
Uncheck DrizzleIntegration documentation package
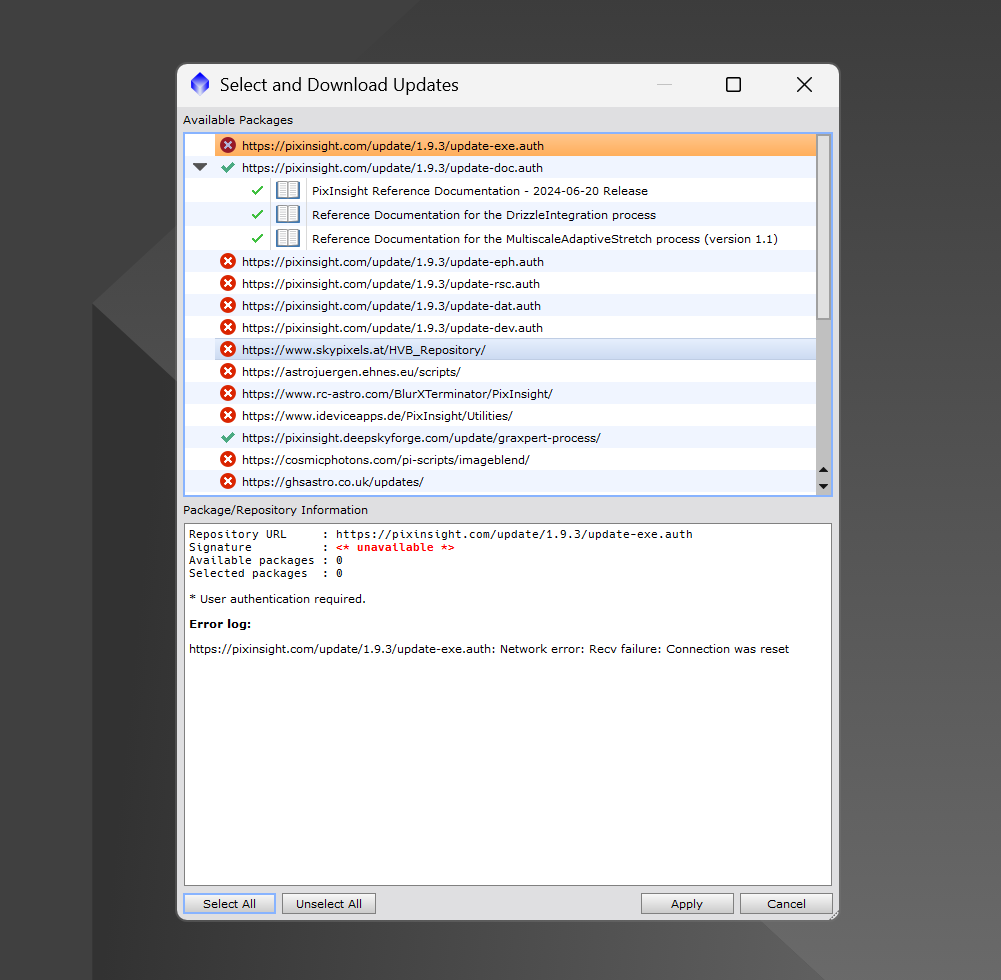pos(257,215)
